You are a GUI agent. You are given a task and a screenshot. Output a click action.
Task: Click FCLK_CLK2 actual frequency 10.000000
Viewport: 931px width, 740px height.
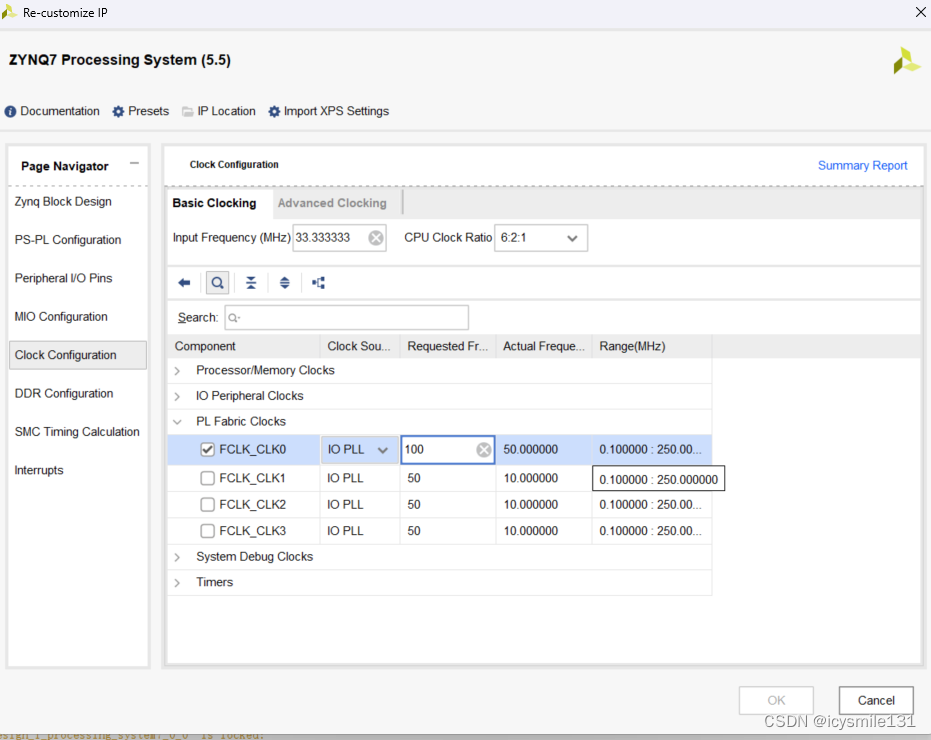(544, 505)
